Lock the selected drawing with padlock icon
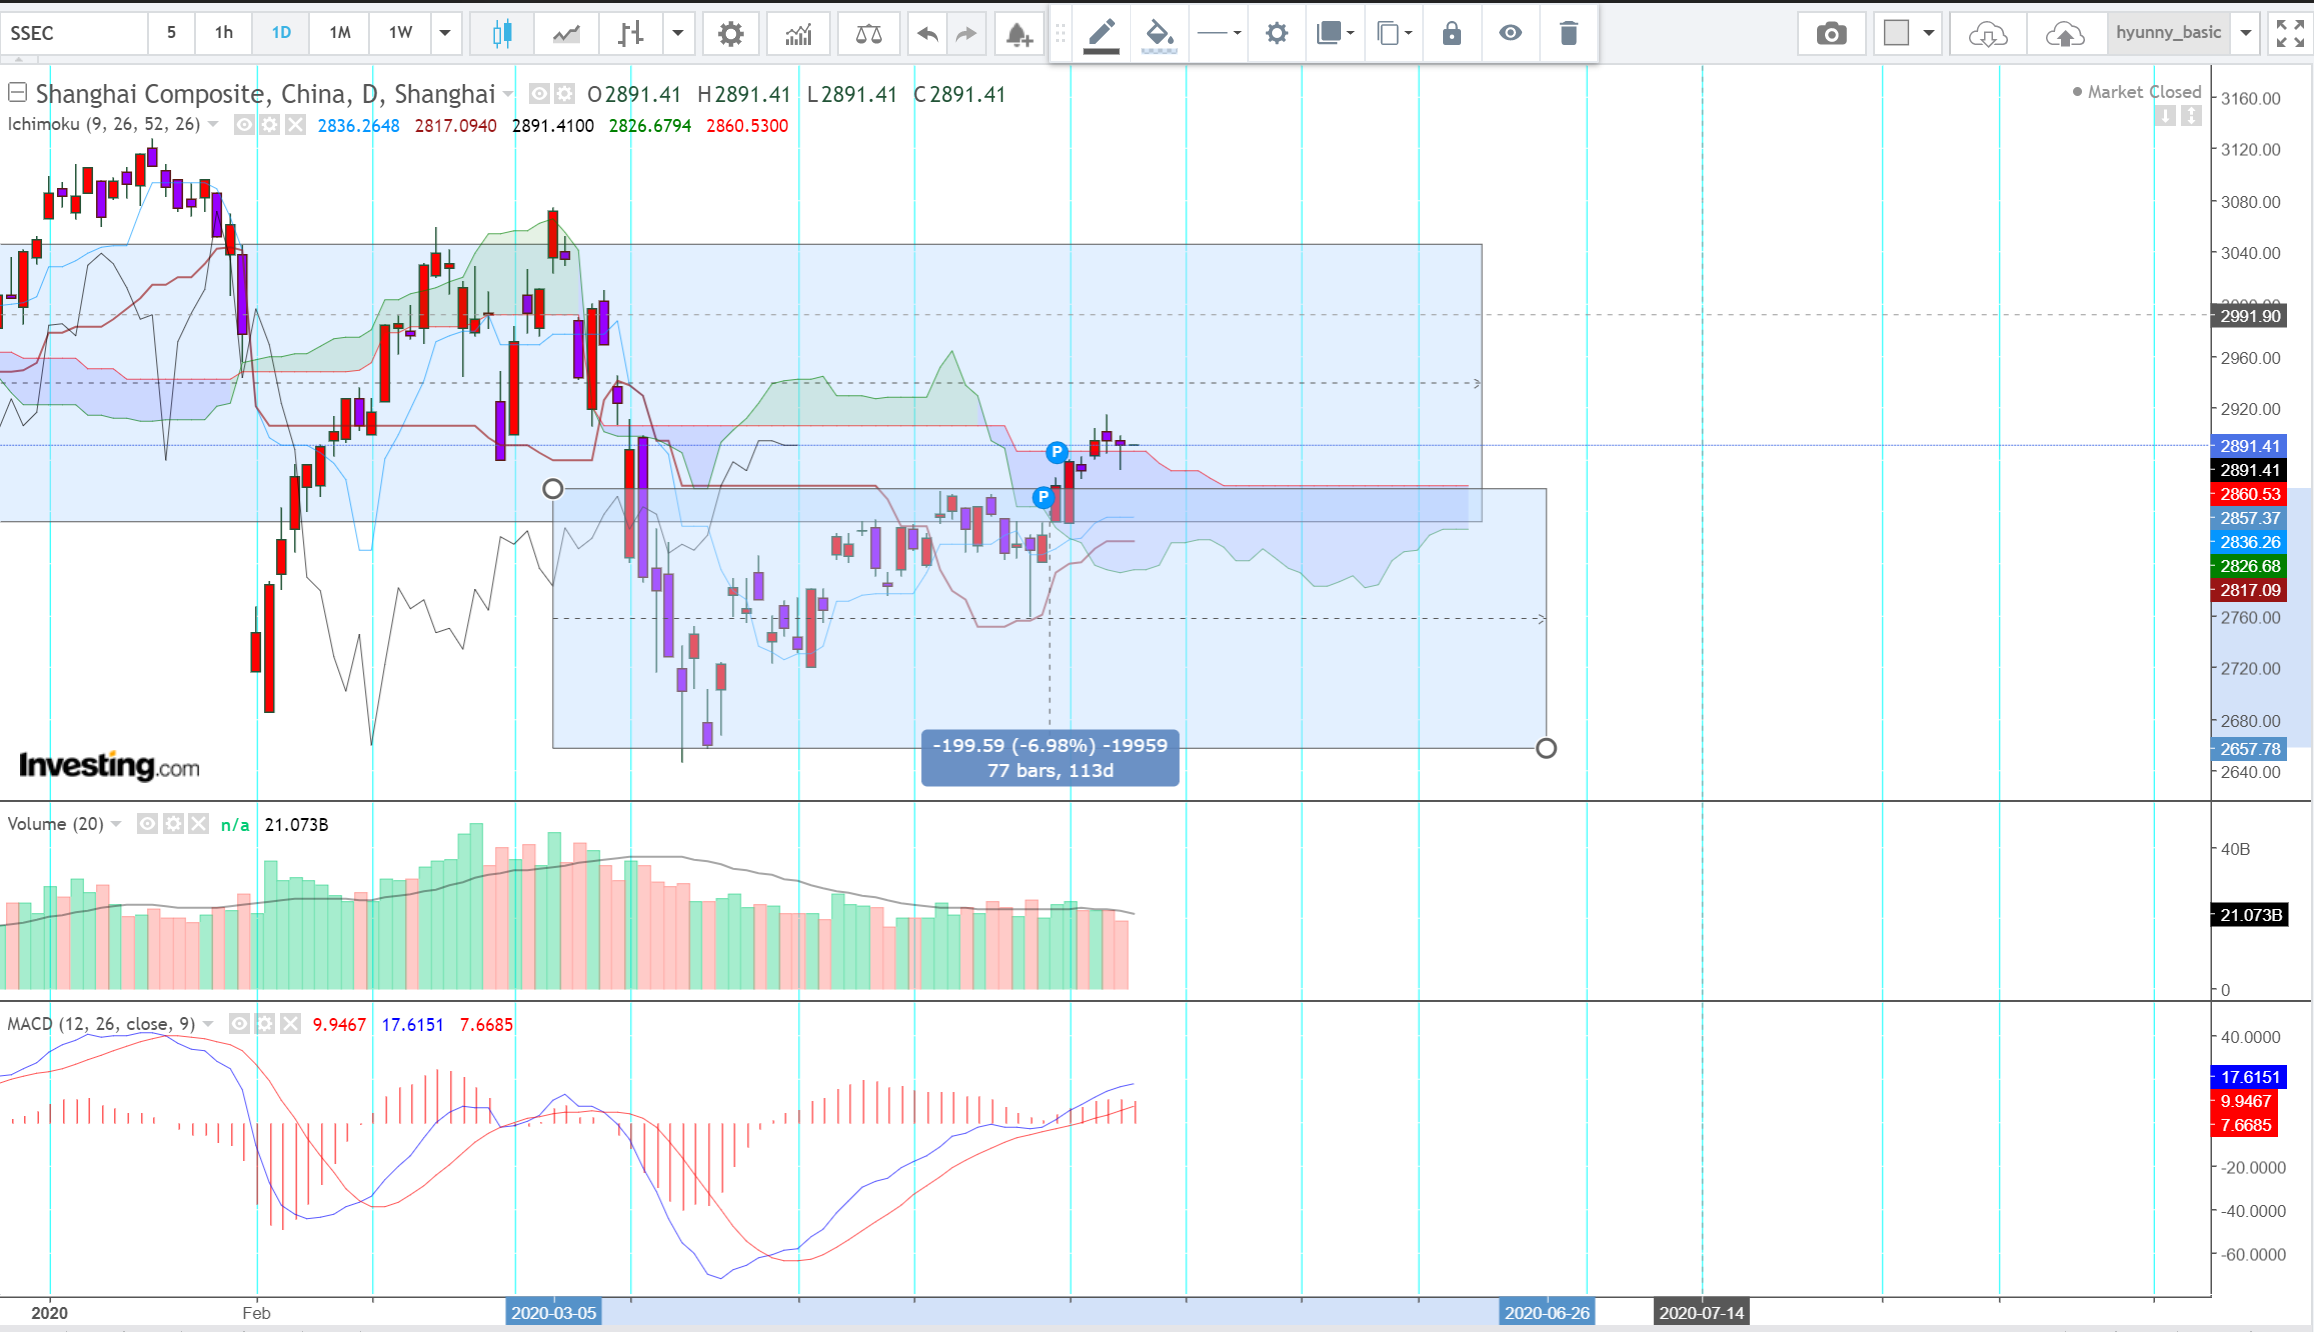The image size is (2314, 1332). (x=1451, y=34)
